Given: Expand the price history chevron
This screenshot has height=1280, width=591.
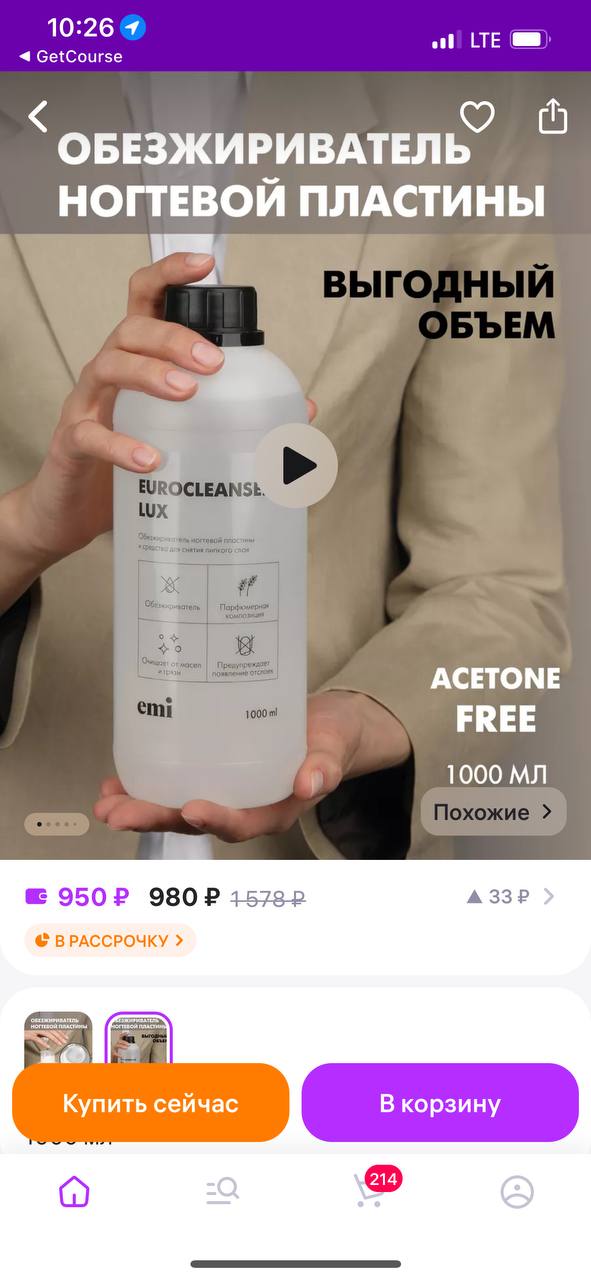Looking at the screenshot, I should (x=548, y=897).
